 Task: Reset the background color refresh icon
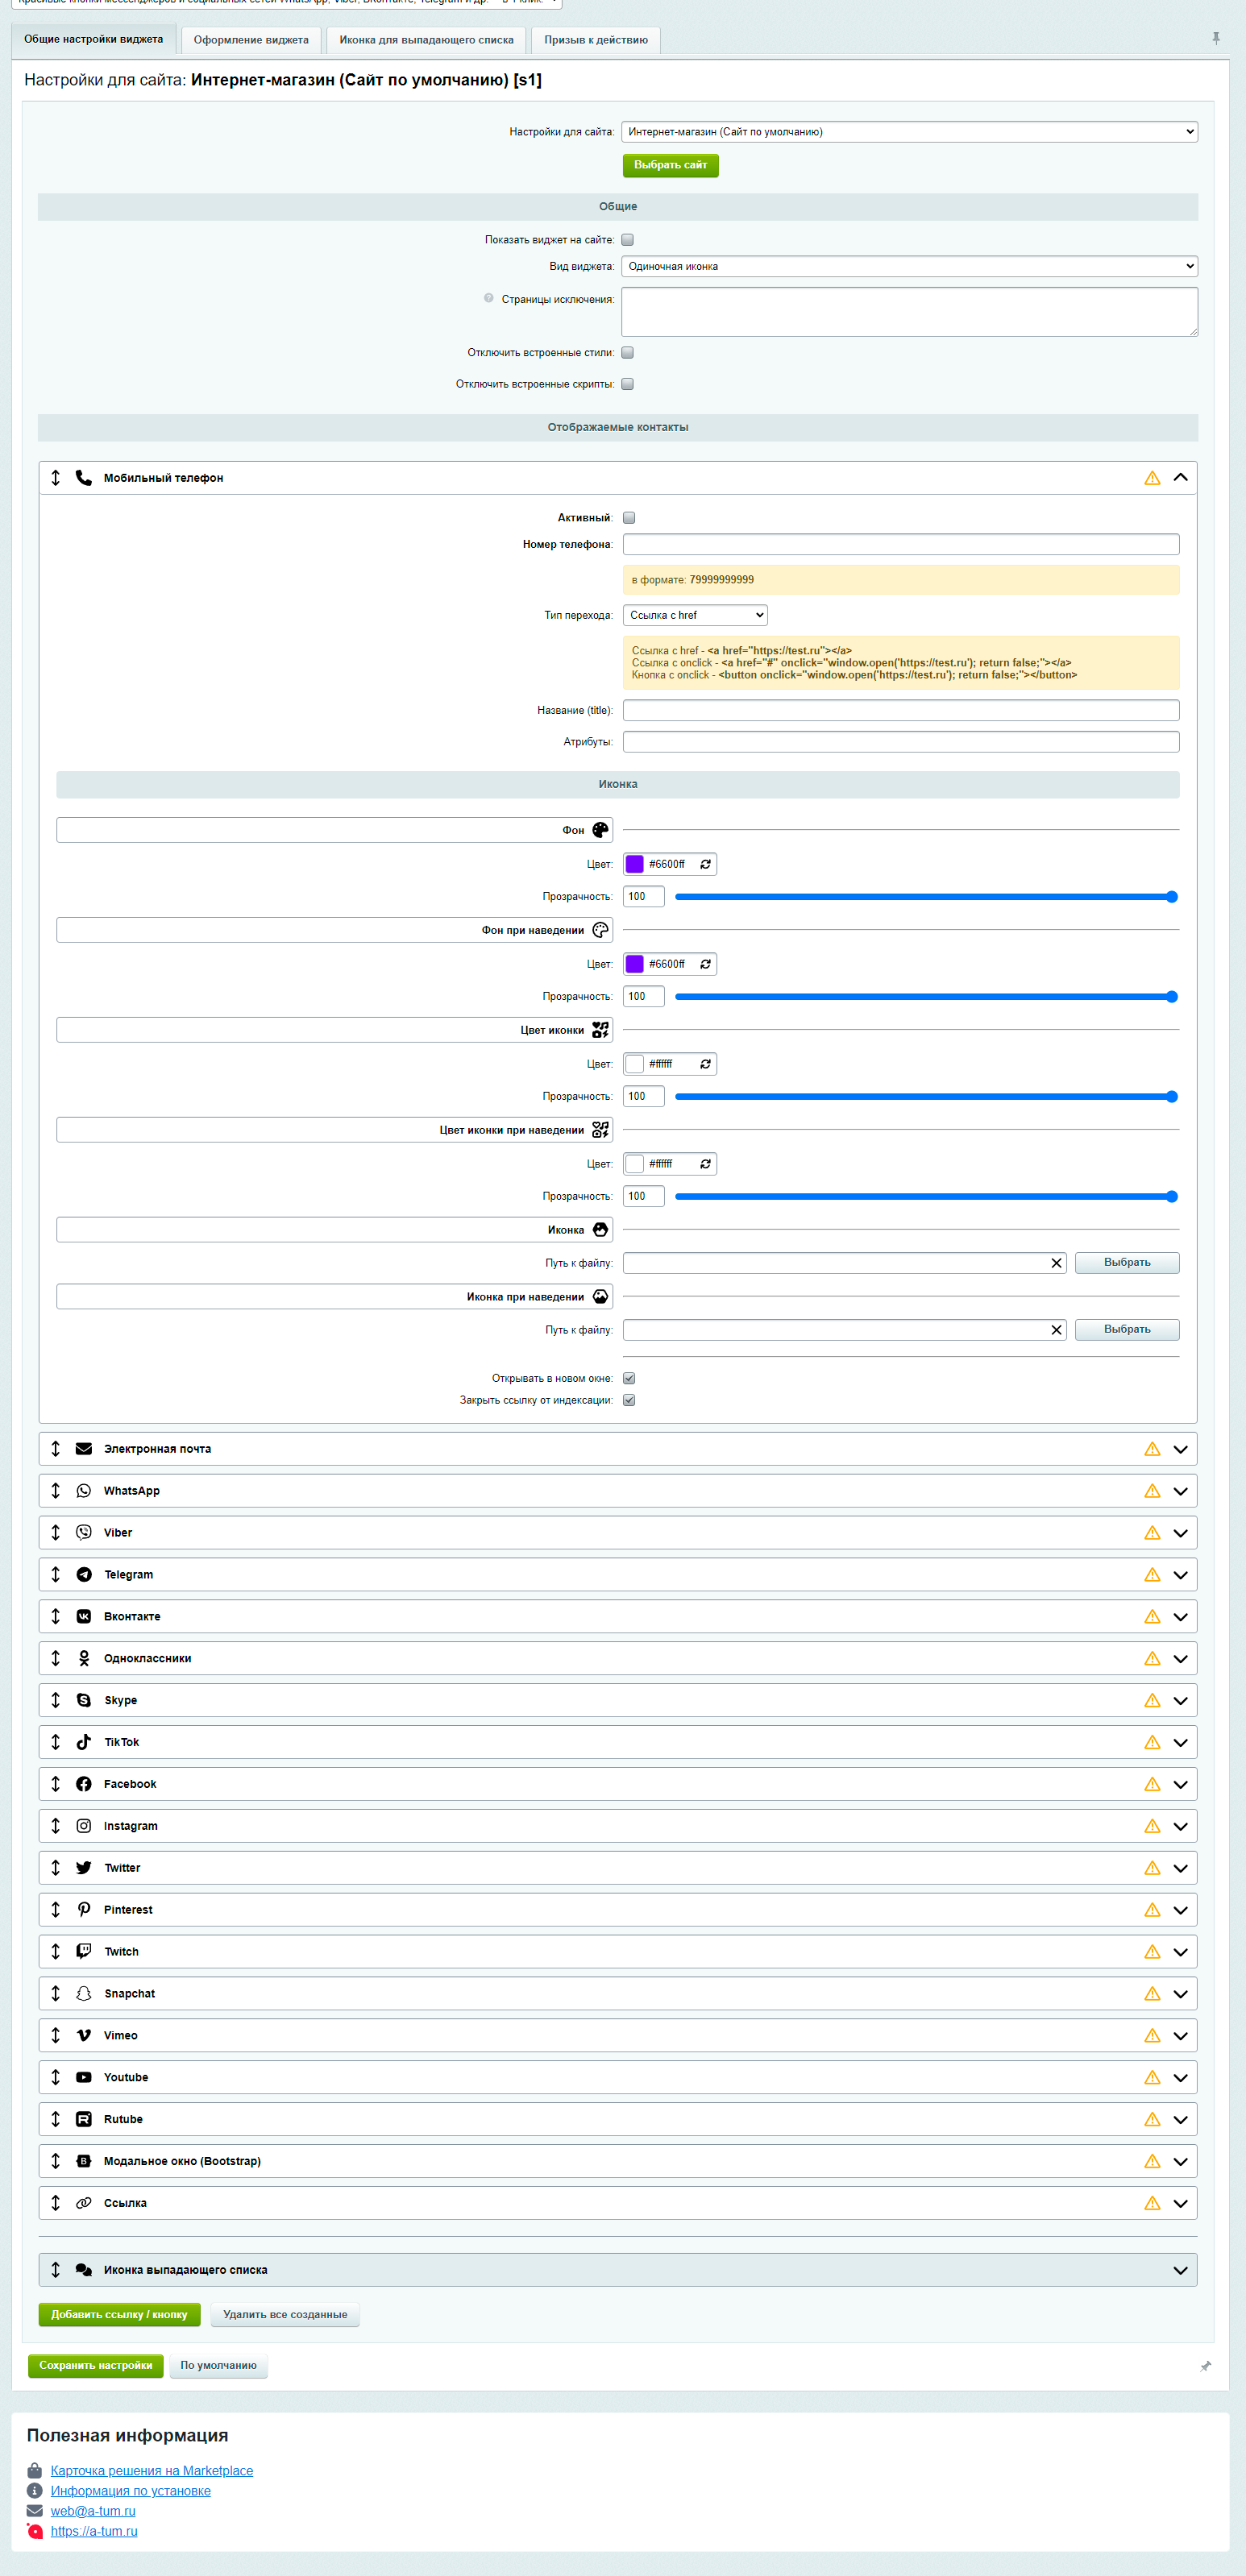[705, 864]
